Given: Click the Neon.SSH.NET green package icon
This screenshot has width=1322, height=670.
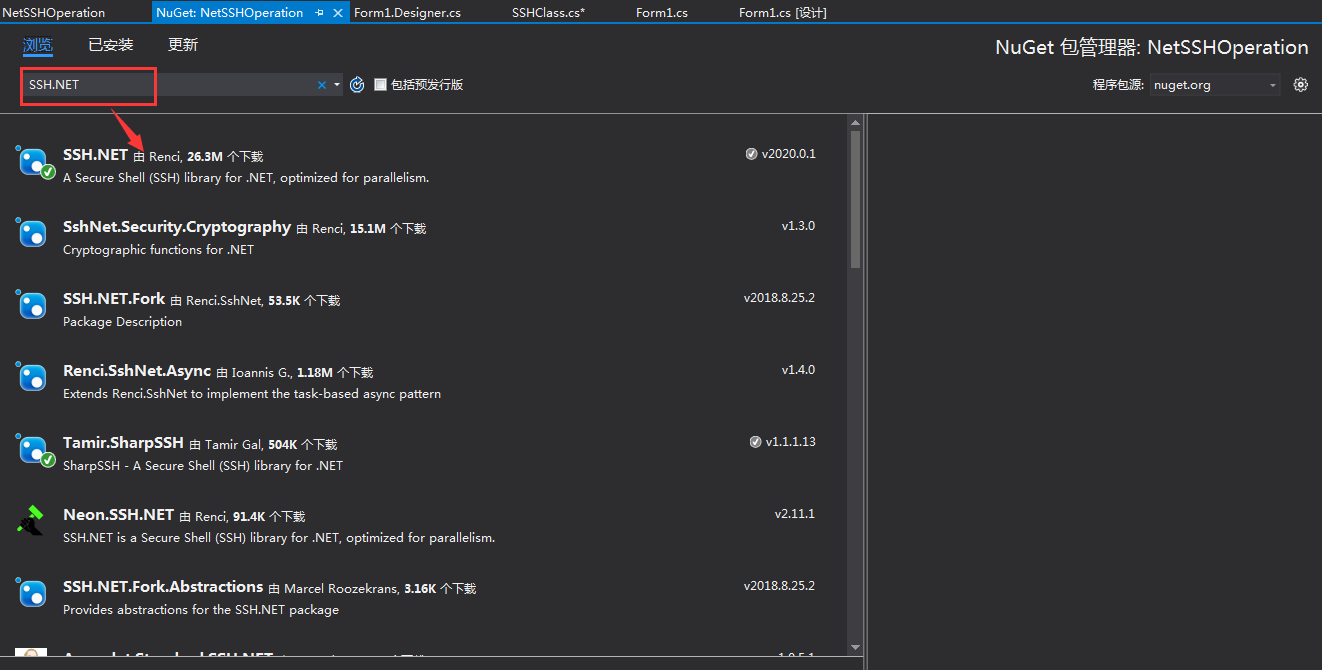Looking at the screenshot, I should 30,521.
